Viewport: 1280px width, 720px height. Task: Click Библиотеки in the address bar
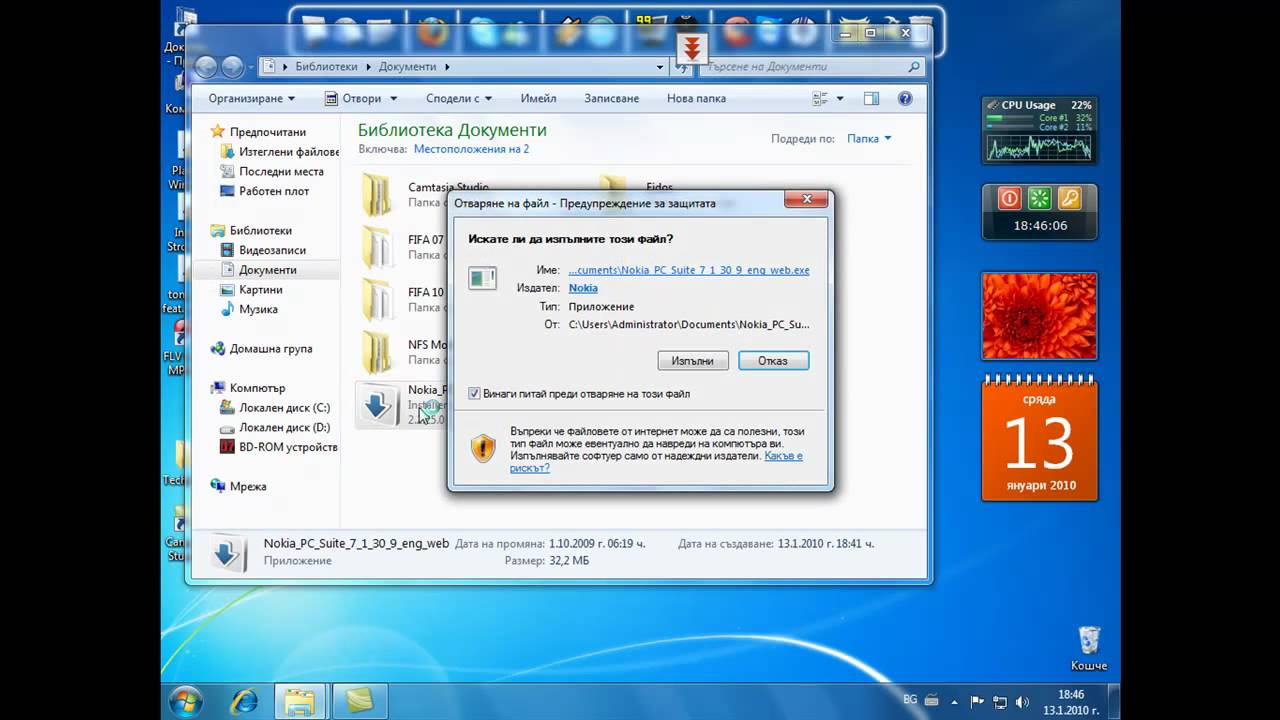pos(326,67)
